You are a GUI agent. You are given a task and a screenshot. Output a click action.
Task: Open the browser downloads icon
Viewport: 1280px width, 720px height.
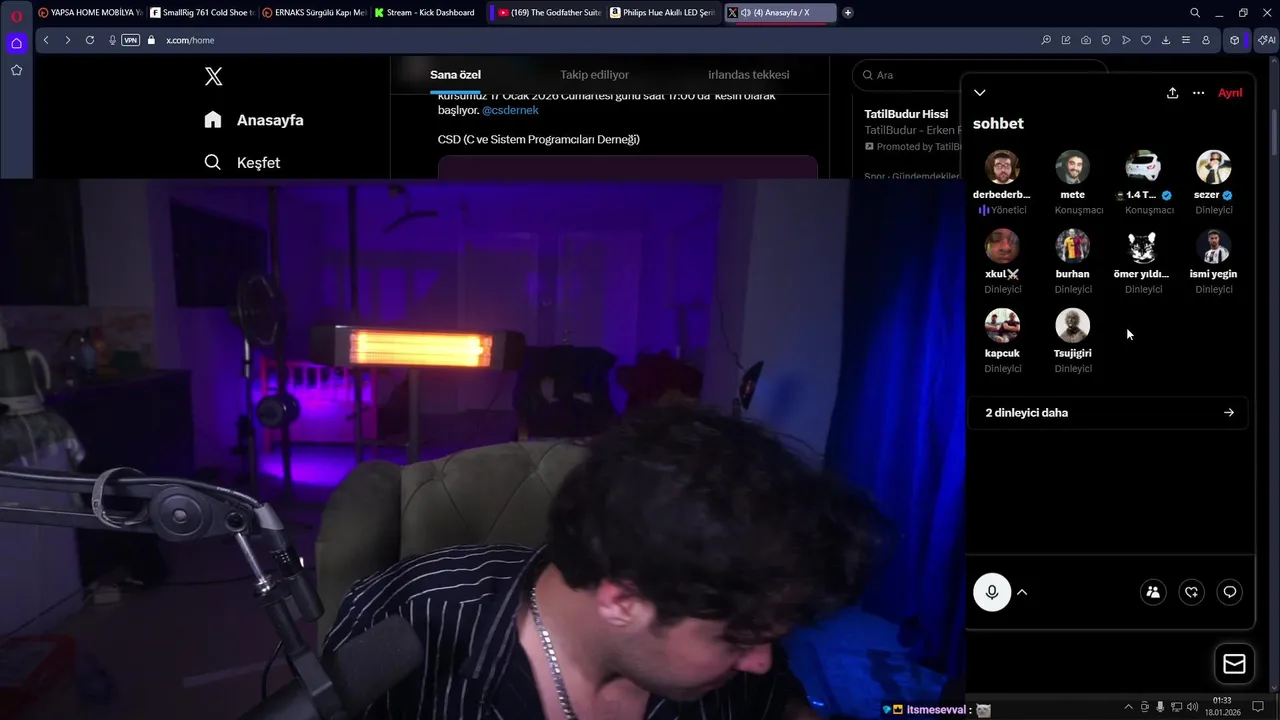pos(1166,40)
